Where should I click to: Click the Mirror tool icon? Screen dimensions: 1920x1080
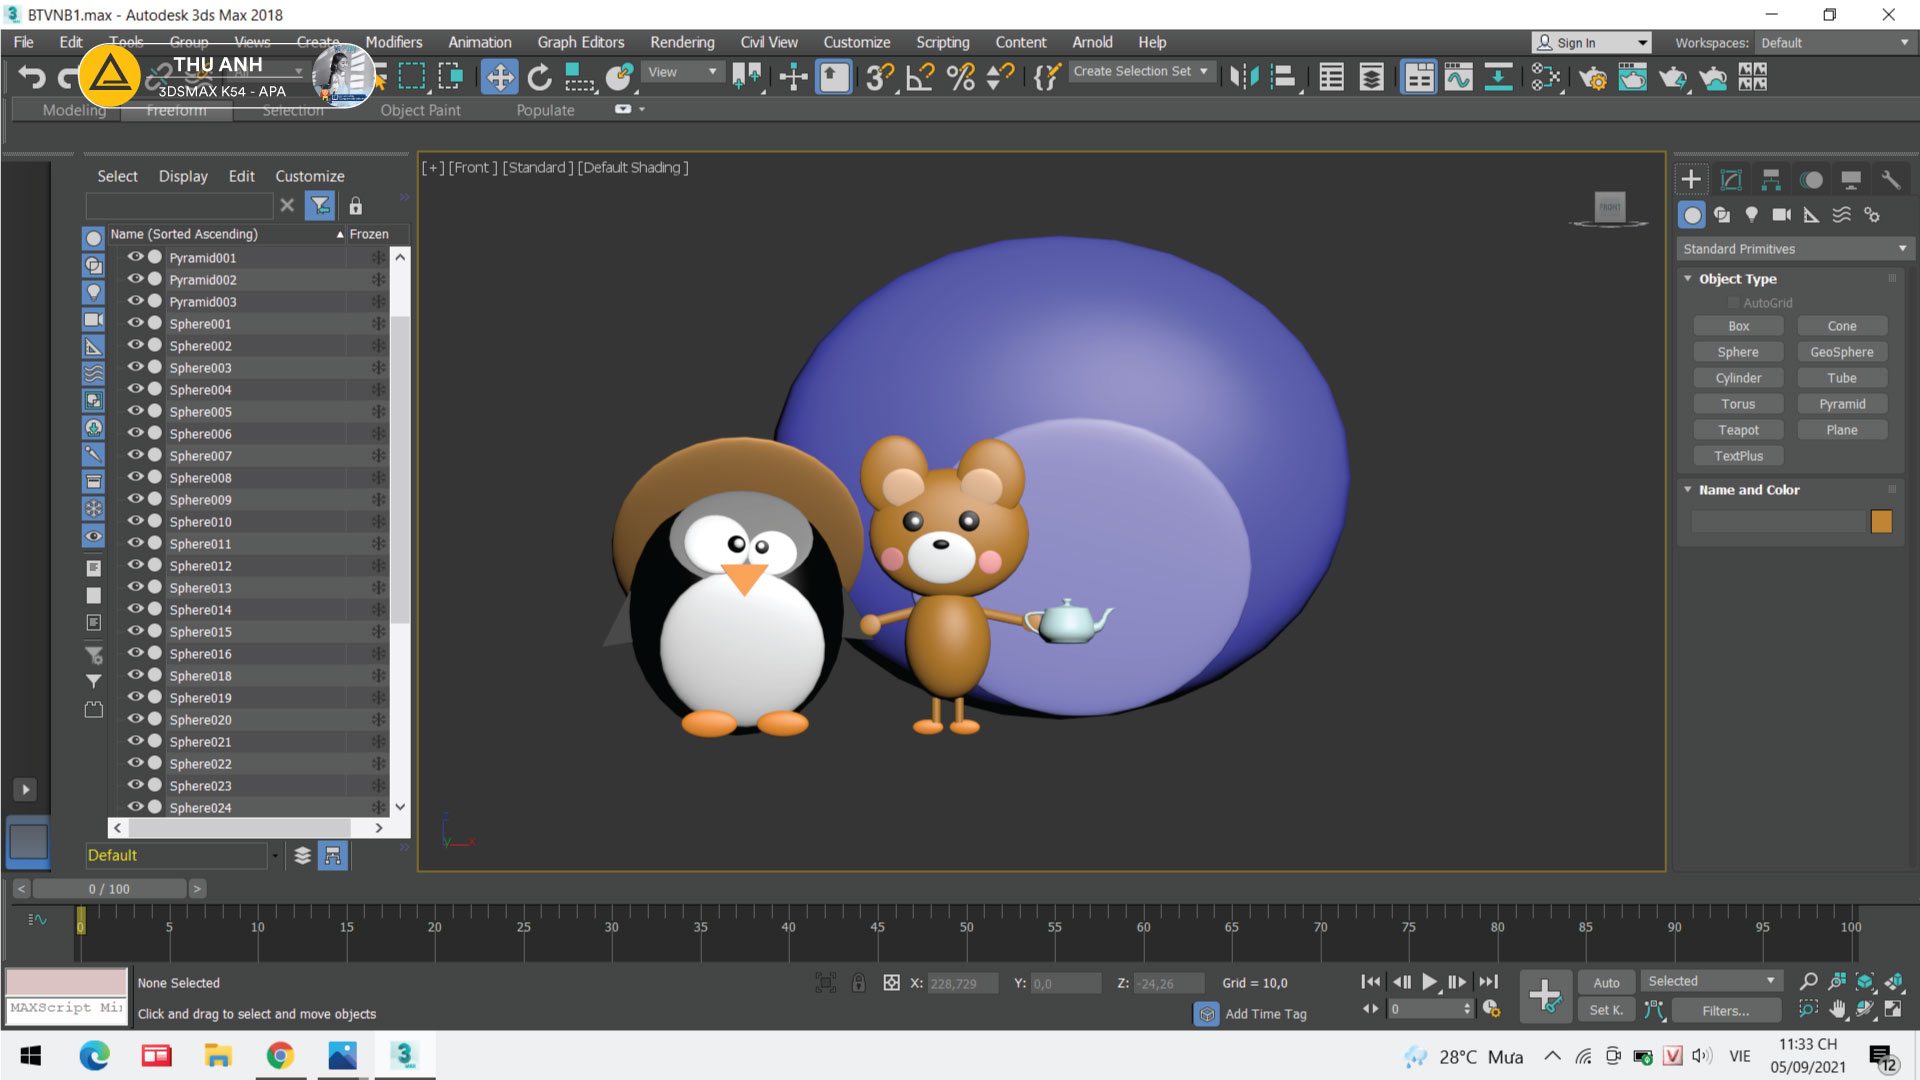point(1244,77)
